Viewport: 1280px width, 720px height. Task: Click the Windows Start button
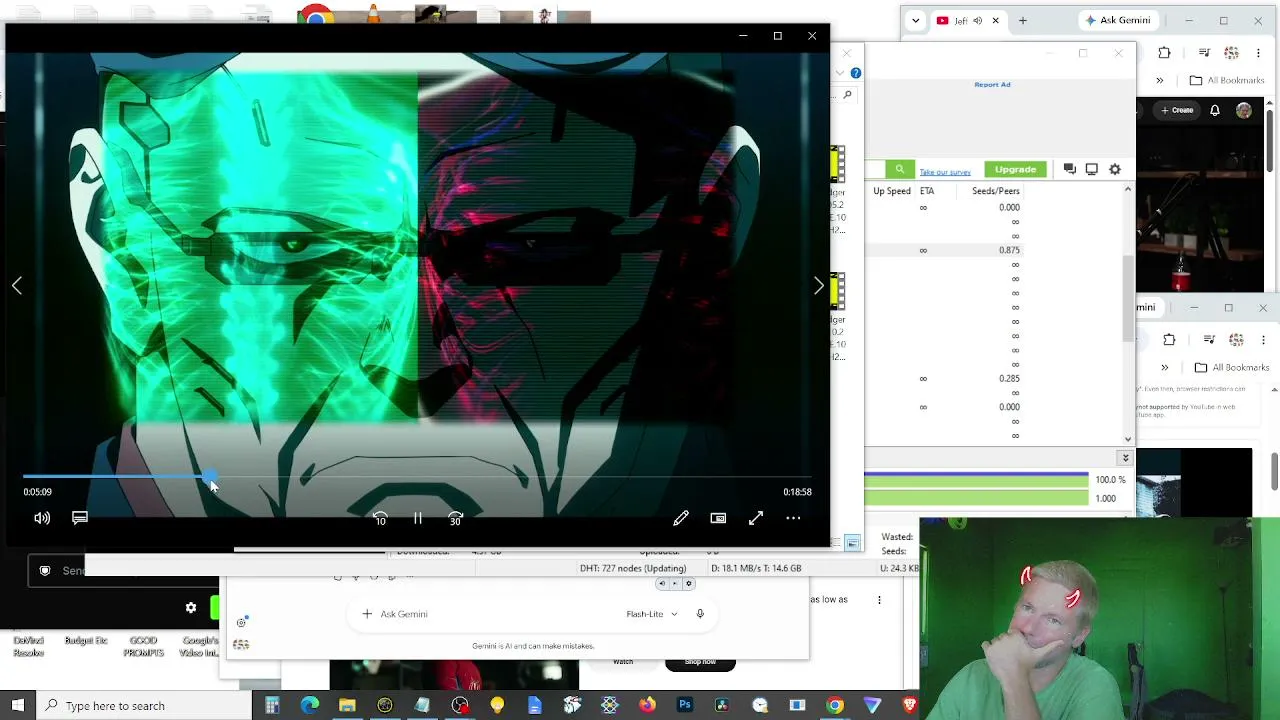(x=17, y=705)
